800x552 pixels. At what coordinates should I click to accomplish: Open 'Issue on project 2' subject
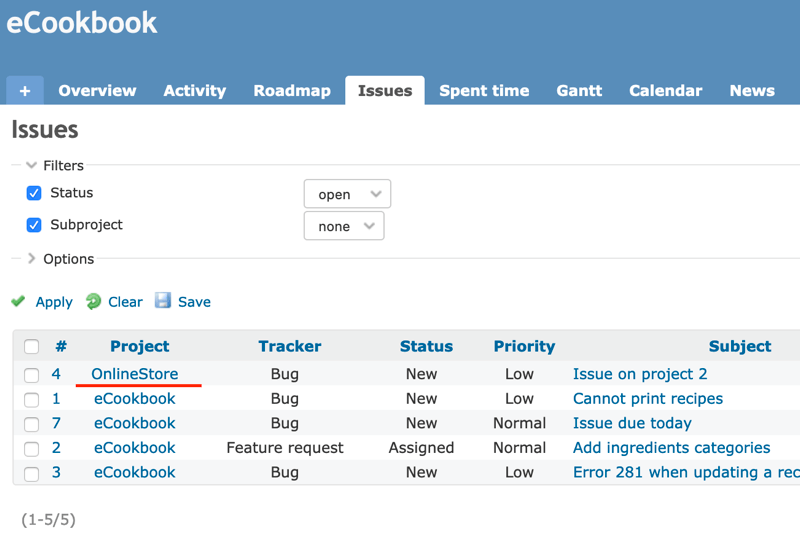[640, 374]
